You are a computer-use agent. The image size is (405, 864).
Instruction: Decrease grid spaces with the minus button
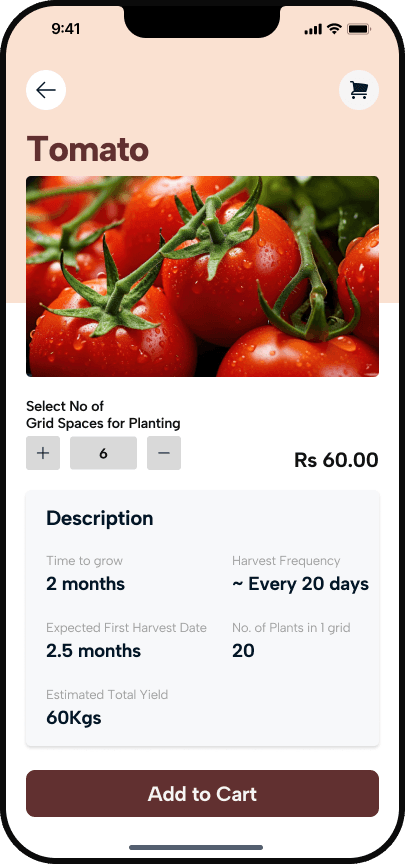[164, 453]
